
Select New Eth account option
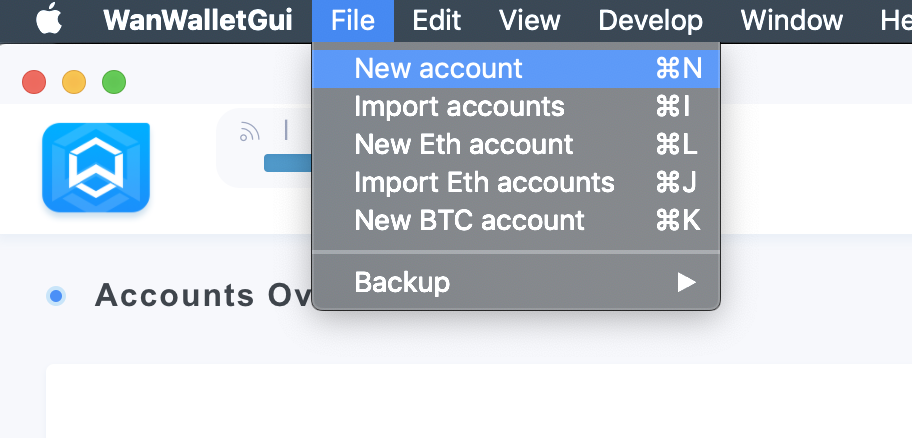(x=516, y=144)
